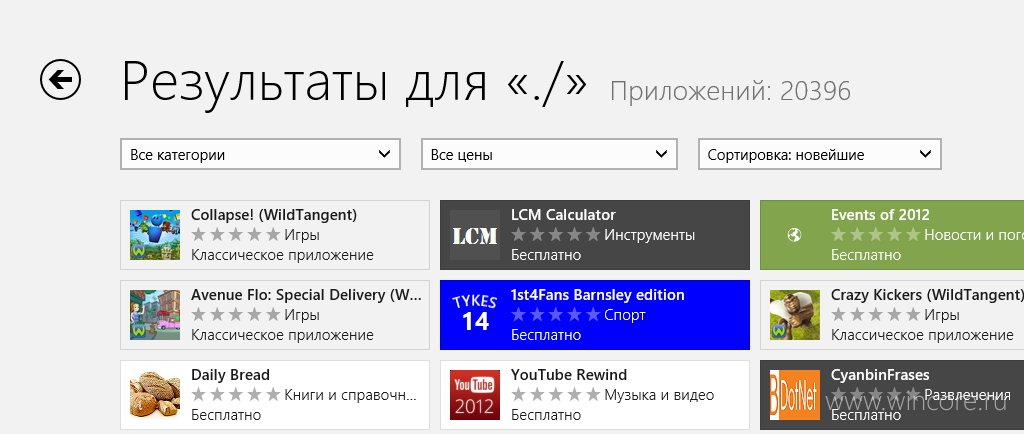Click "Приложений: 20396" results count
The width and height of the screenshot is (1024, 434).
pyautogui.click(x=730, y=91)
